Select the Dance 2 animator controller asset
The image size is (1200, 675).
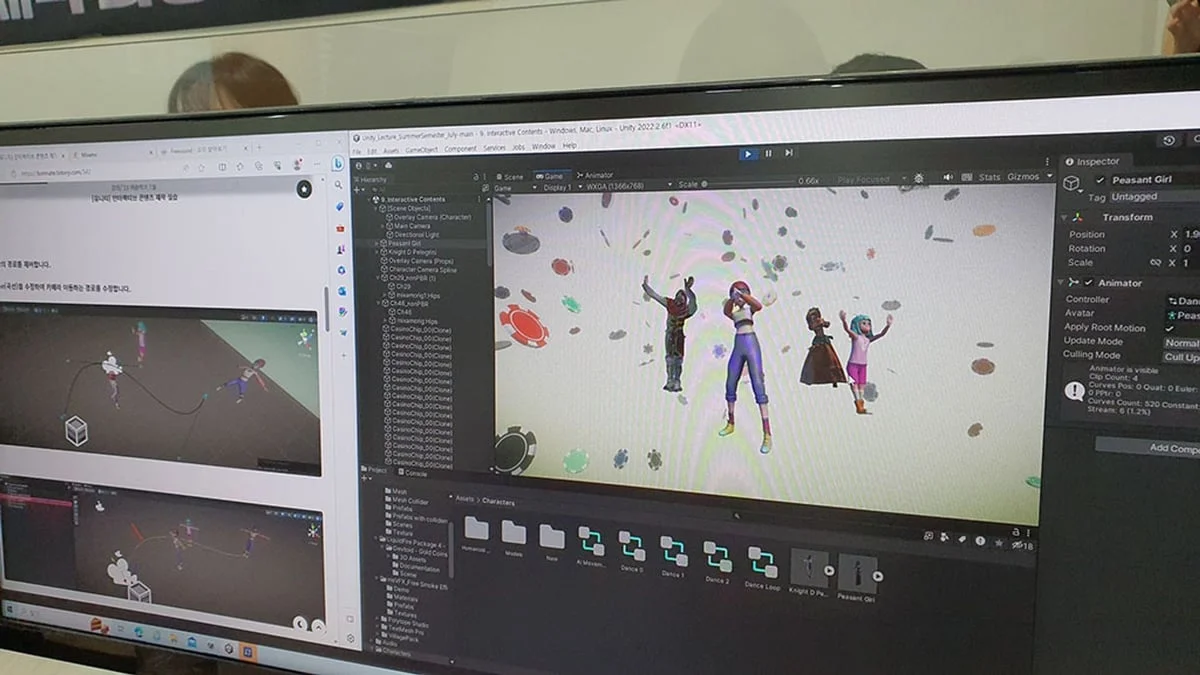pyautogui.click(x=717, y=561)
